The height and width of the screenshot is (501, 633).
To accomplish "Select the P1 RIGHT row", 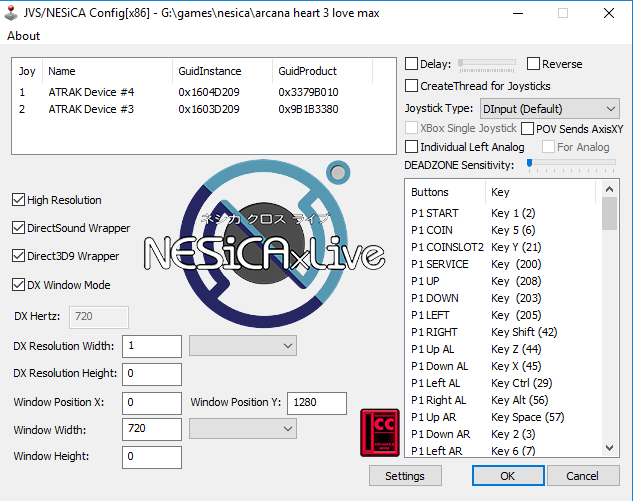I will 503,332.
